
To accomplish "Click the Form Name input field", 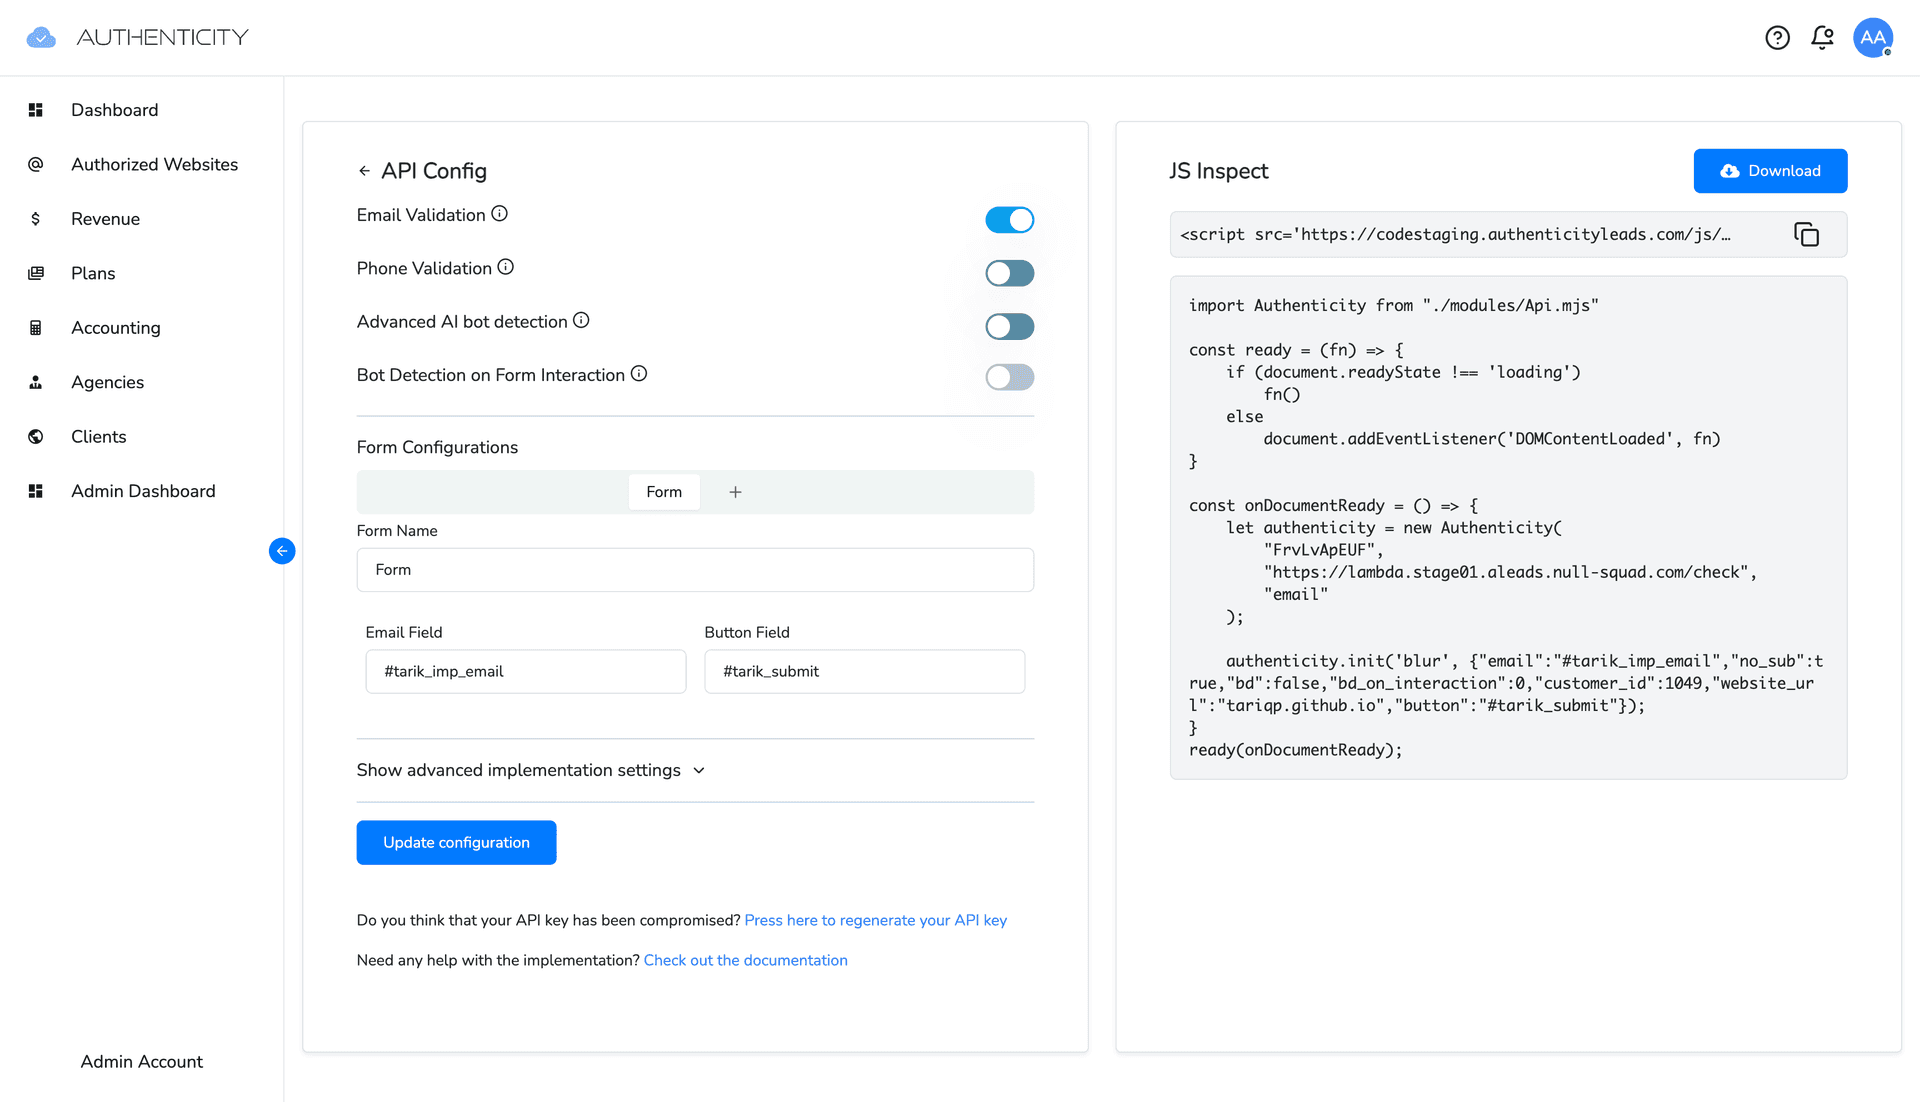I will coord(695,569).
